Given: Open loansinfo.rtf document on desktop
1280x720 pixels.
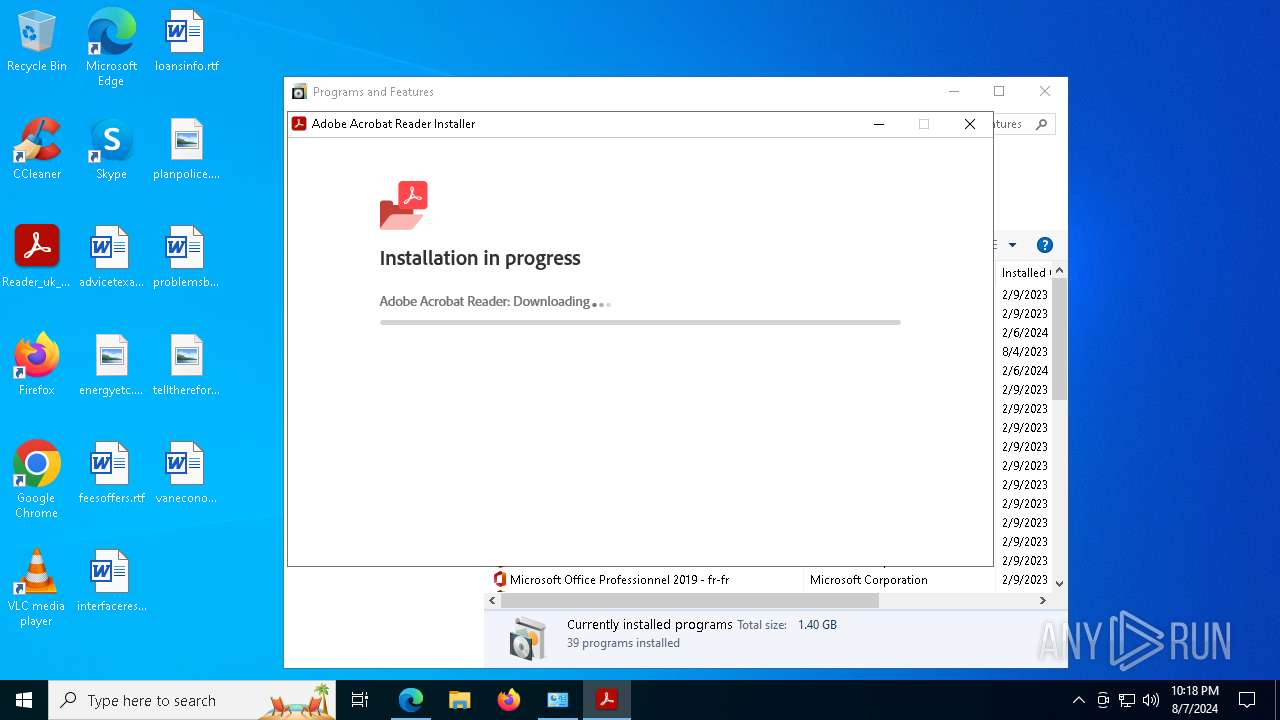Looking at the screenshot, I should point(186,42).
